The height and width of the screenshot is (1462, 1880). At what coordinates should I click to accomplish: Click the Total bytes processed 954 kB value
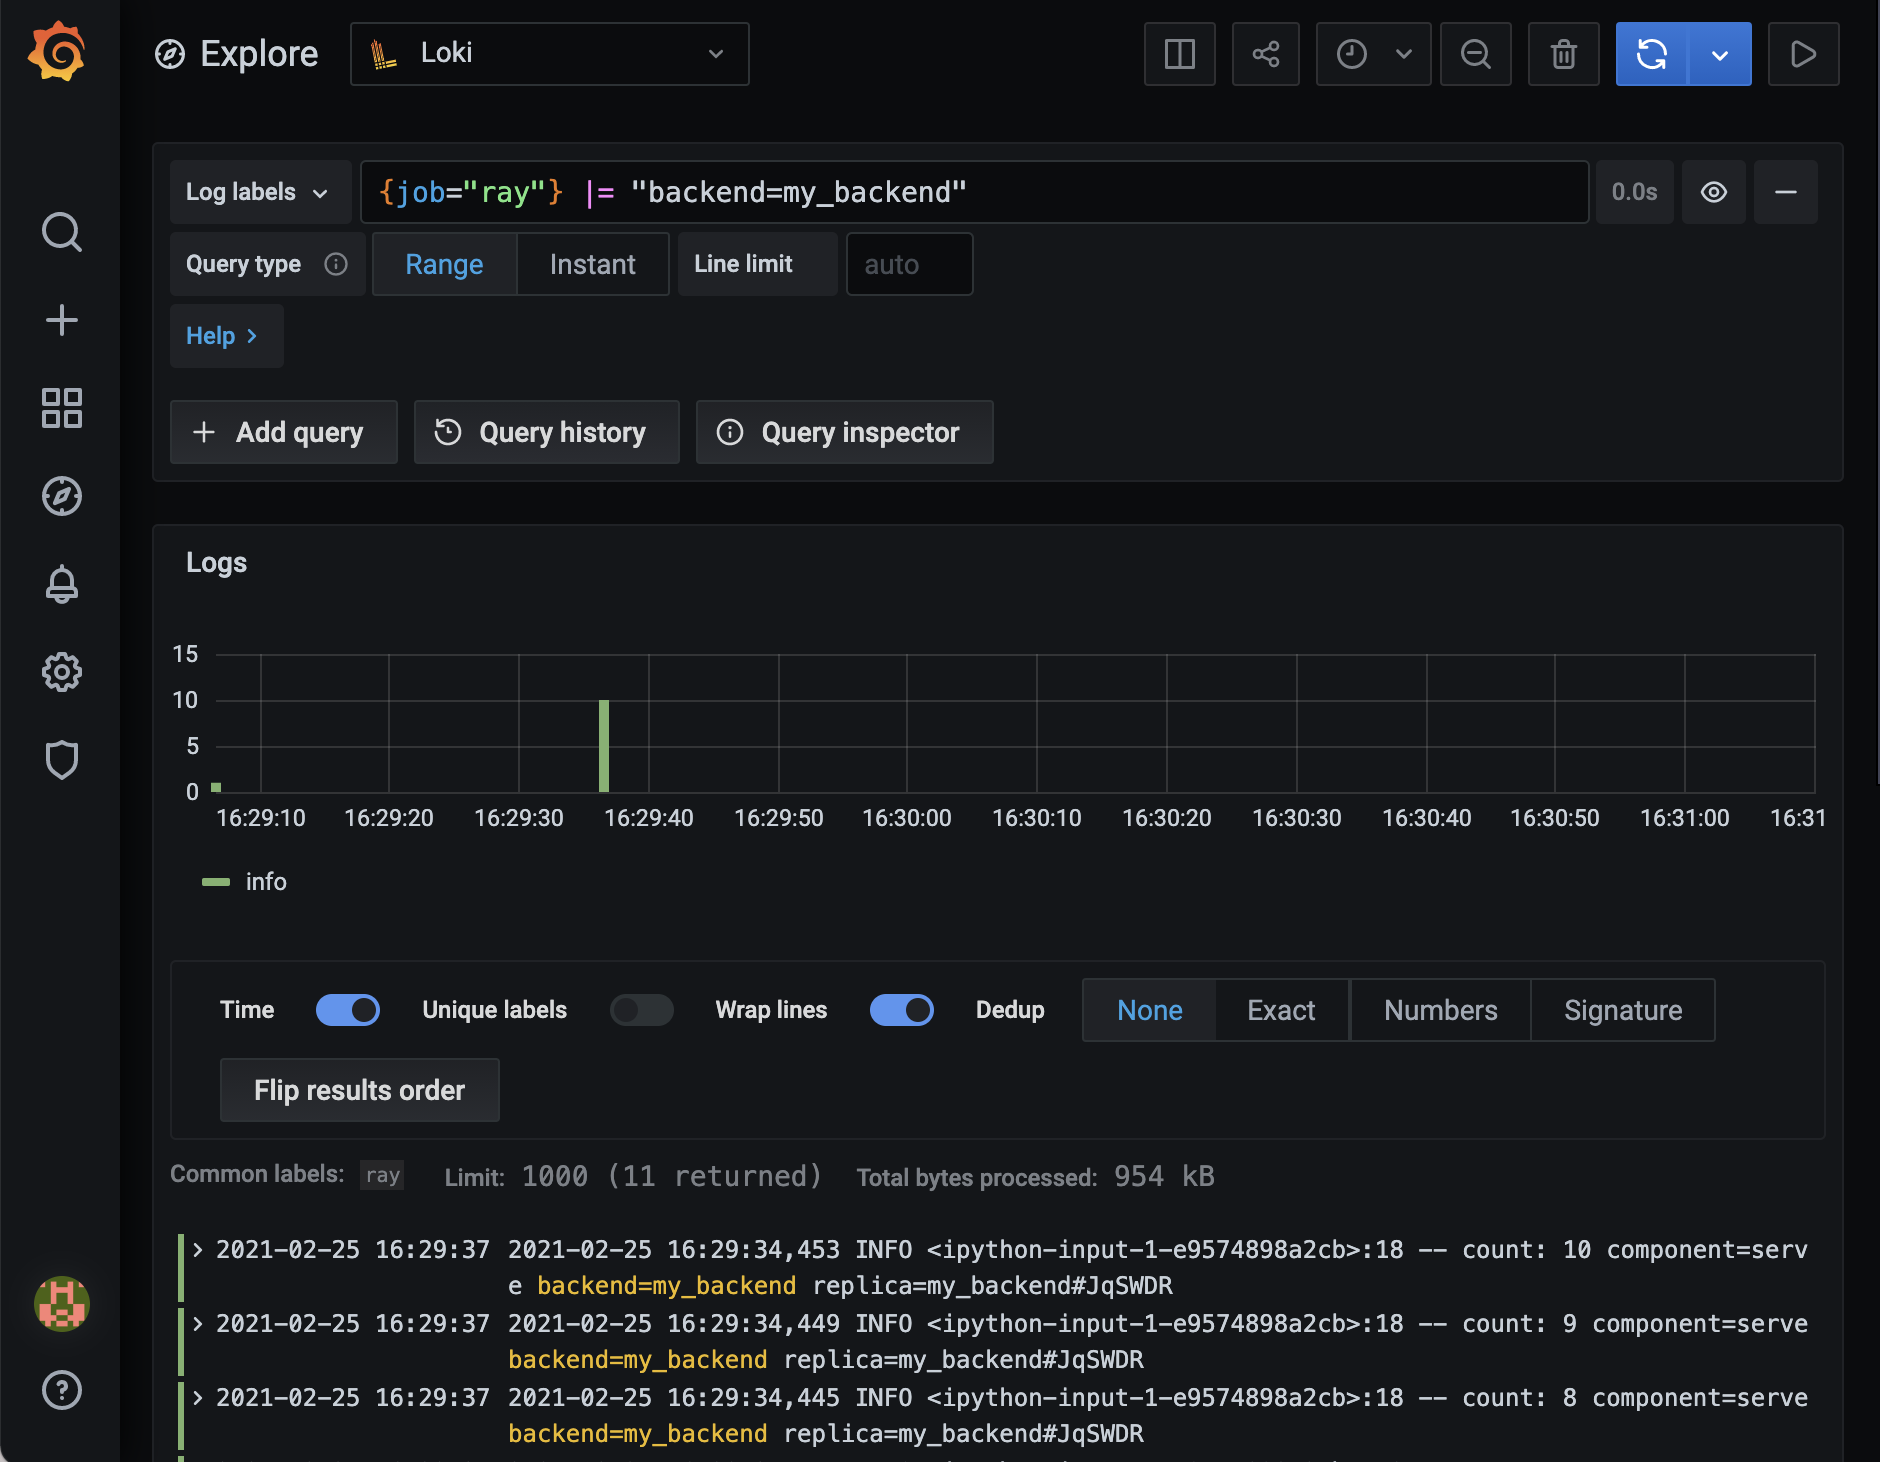tap(1165, 1176)
